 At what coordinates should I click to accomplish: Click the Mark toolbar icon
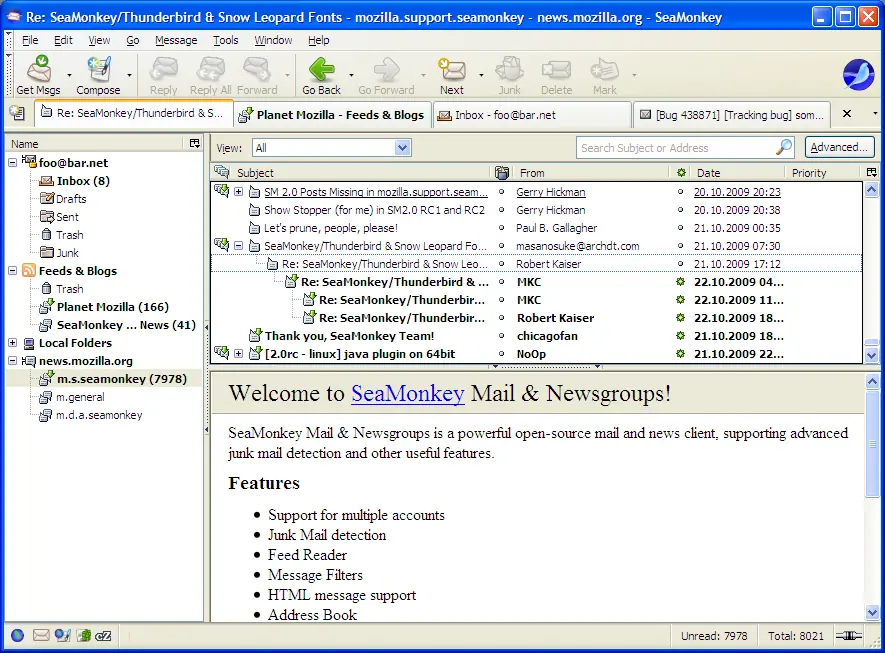pyautogui.click(x=605, y=69)
